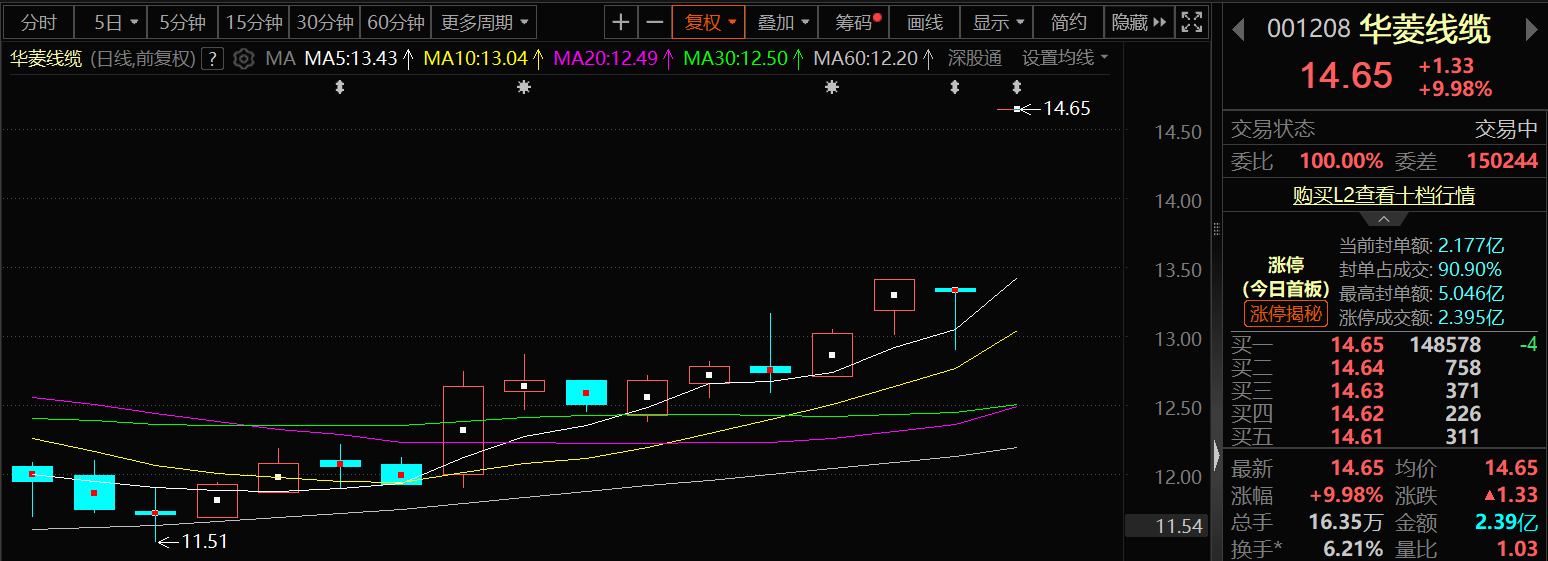Collapse the order book panel chevron
The width and height of the screenshot is (1548, 561).
(x=1384, y=219)
